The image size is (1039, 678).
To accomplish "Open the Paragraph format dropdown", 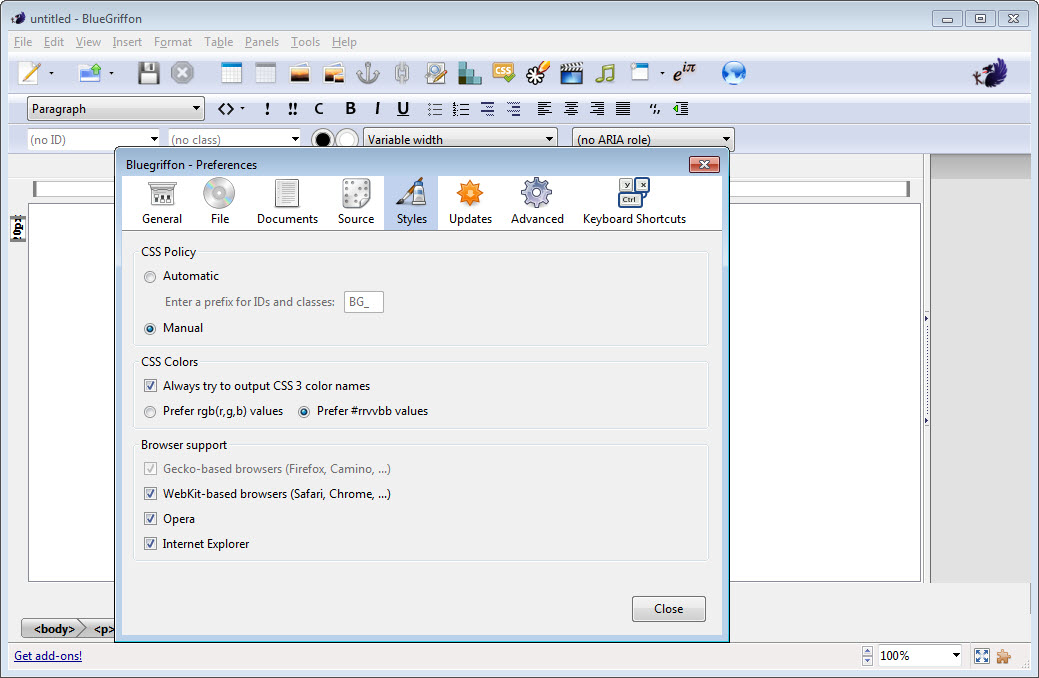I will (116, 109).
